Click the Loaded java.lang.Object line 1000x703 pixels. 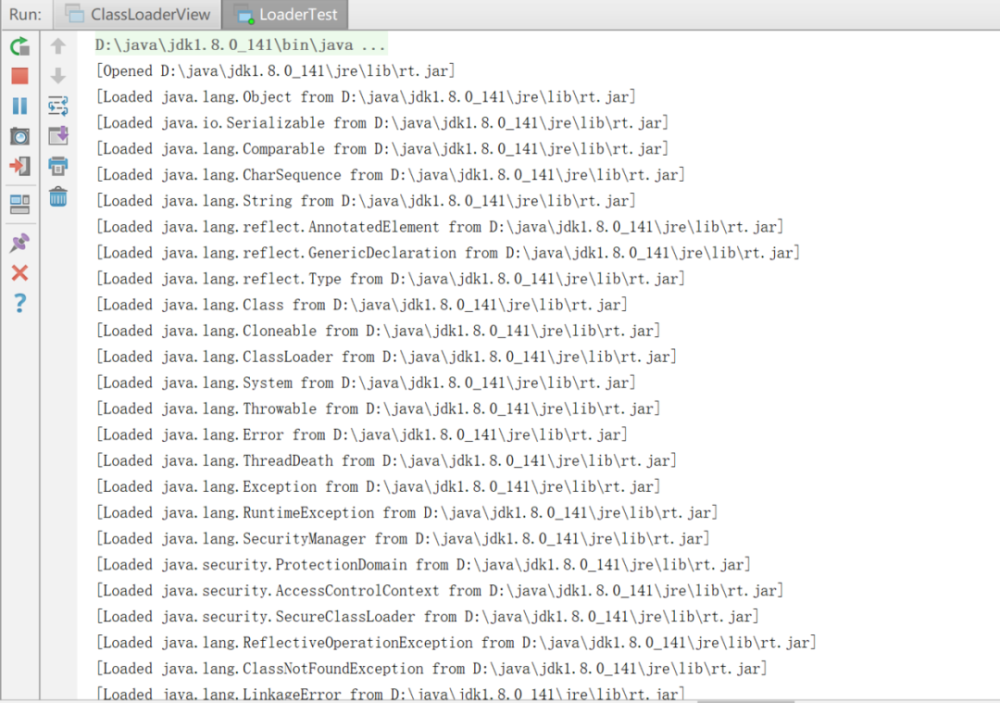[365, 97]
